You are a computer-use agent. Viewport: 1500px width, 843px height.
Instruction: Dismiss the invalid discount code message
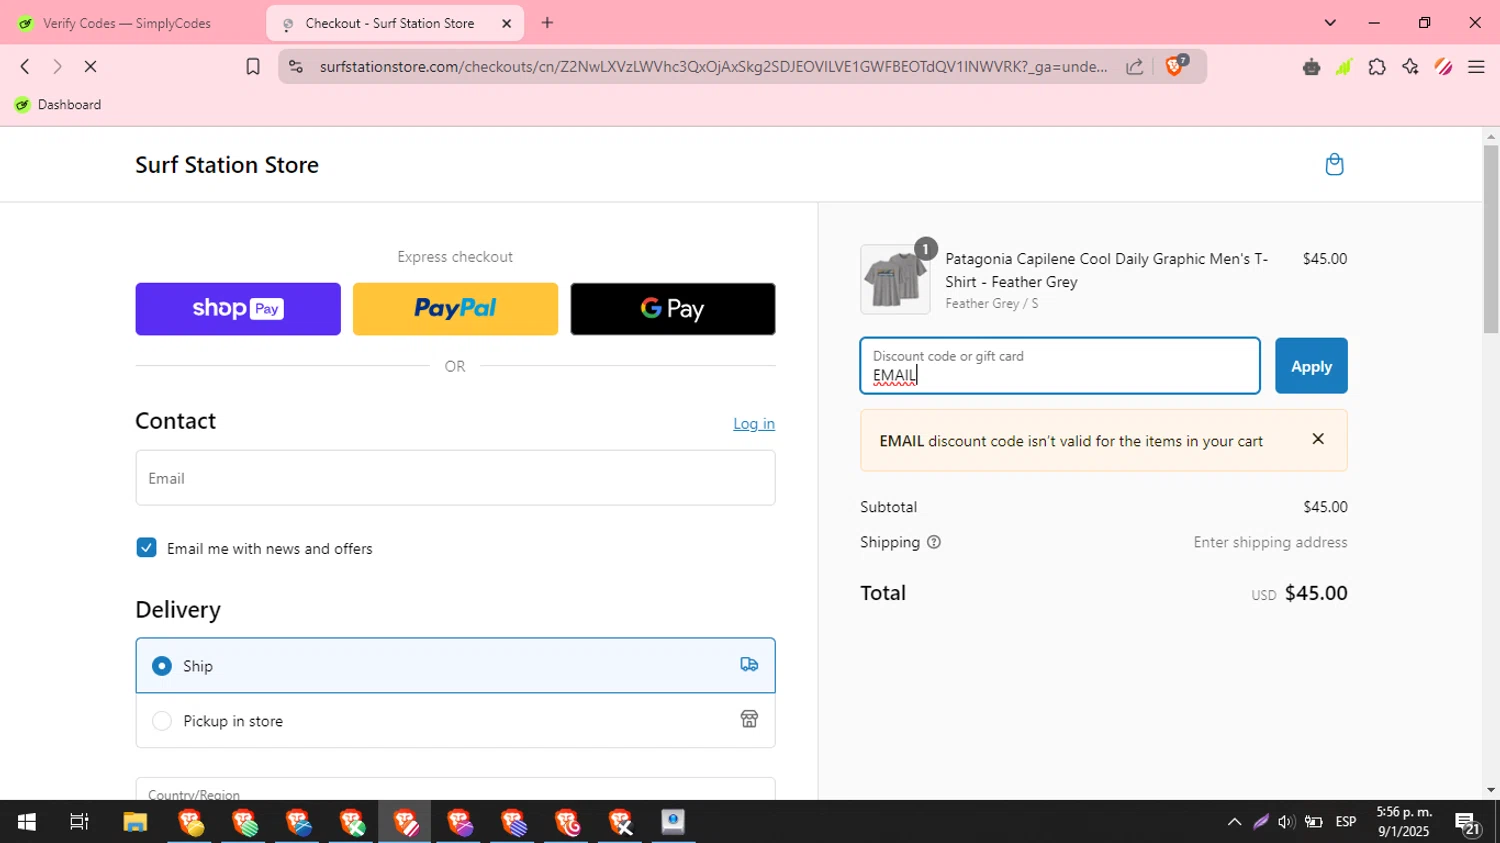click(1318, 439)
